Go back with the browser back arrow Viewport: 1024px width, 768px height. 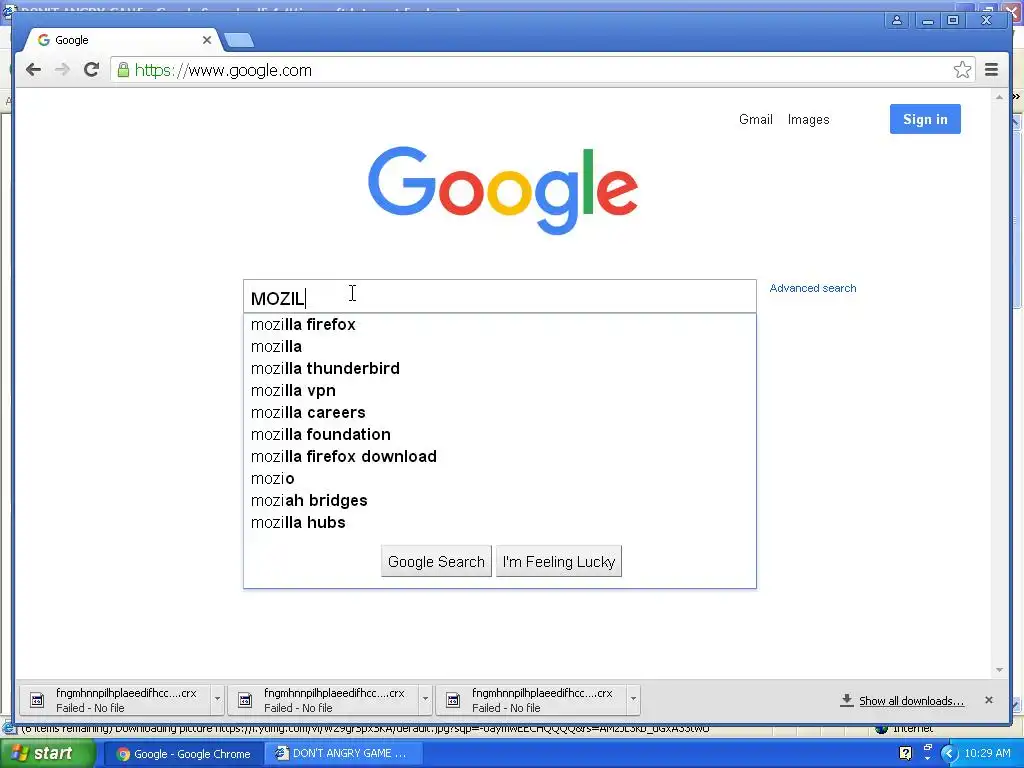[x=33, y=70]
